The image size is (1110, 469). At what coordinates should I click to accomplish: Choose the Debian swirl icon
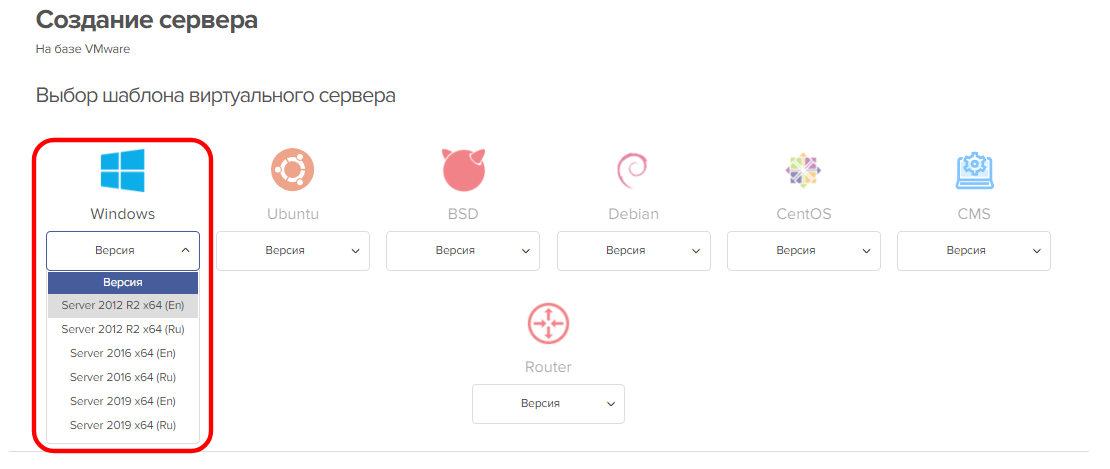click(x=633, y=170)
